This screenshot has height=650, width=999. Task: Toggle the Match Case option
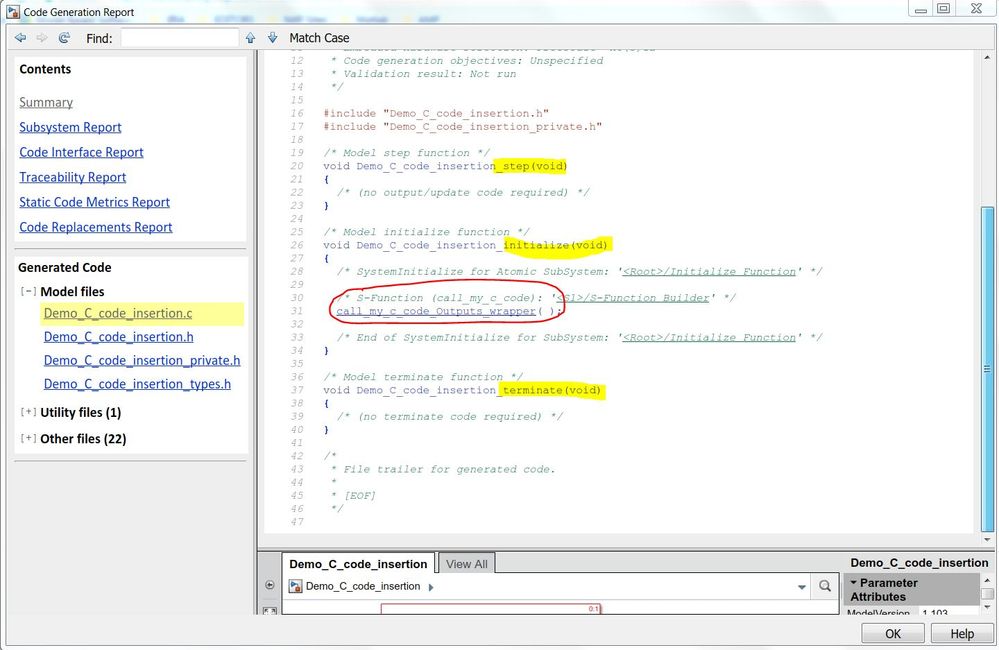[x=319, y=38]
